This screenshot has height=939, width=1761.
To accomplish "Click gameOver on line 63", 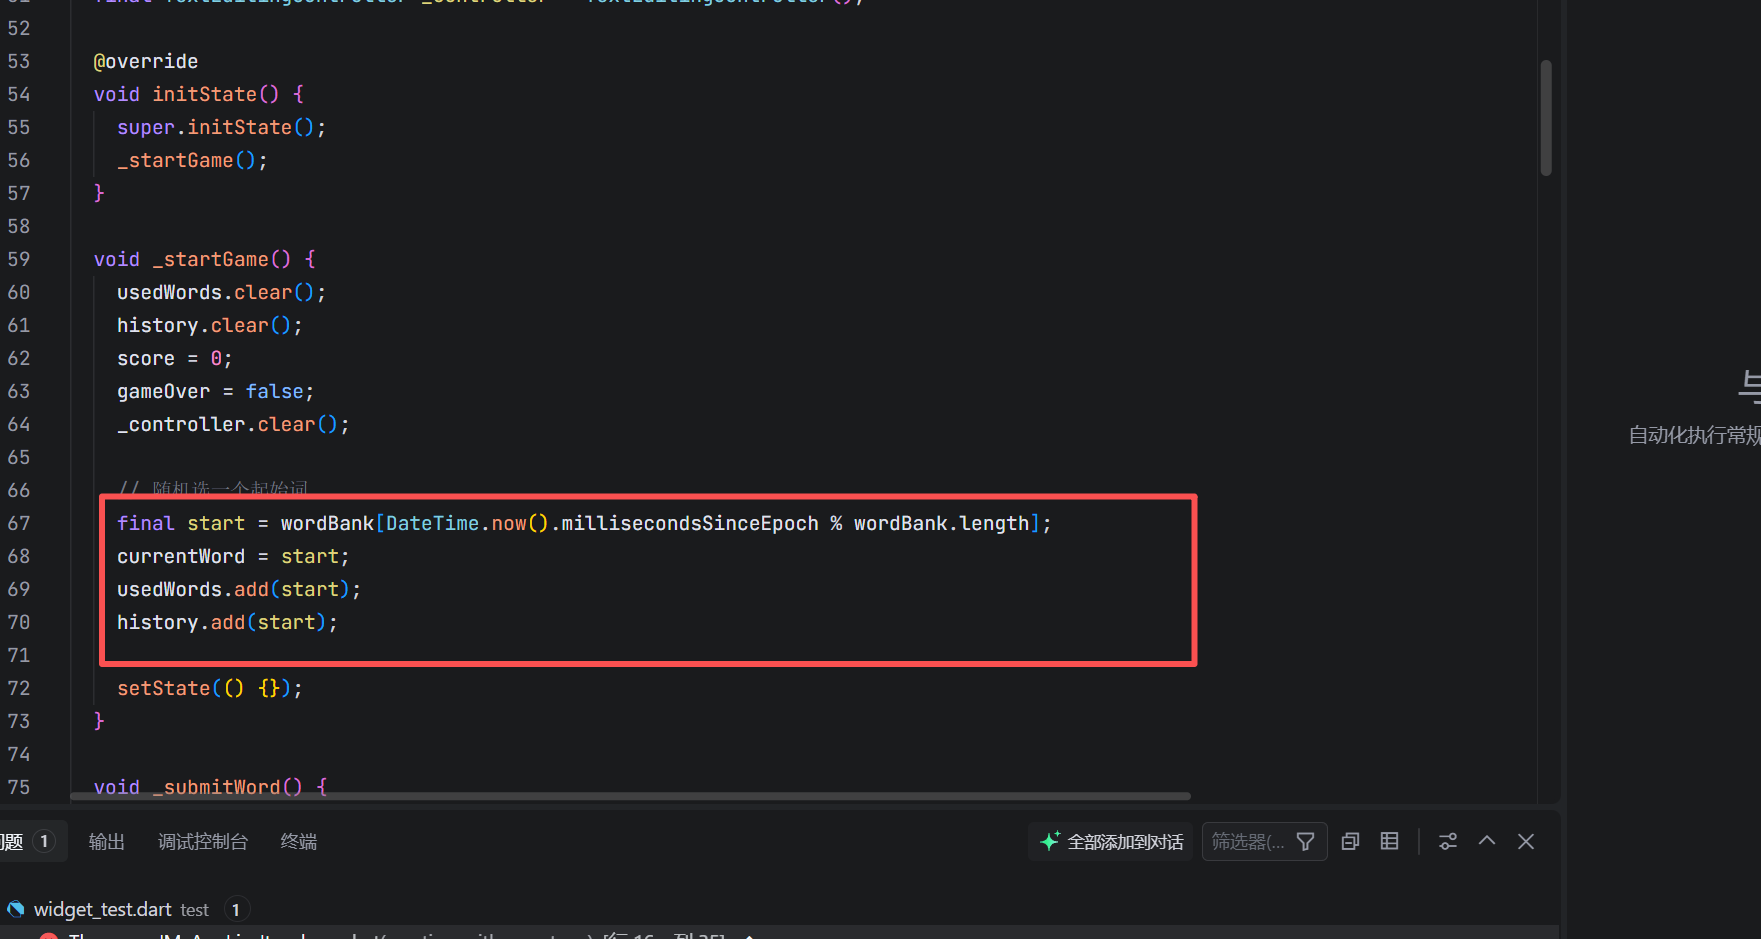I will [164, 391].
